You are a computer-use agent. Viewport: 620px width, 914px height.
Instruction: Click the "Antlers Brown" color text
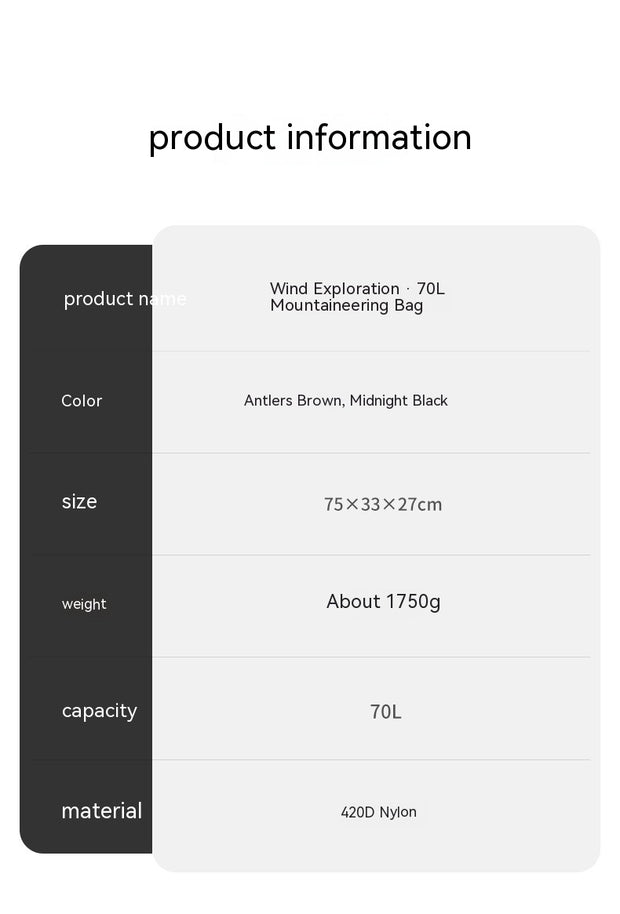pos(294,401)
